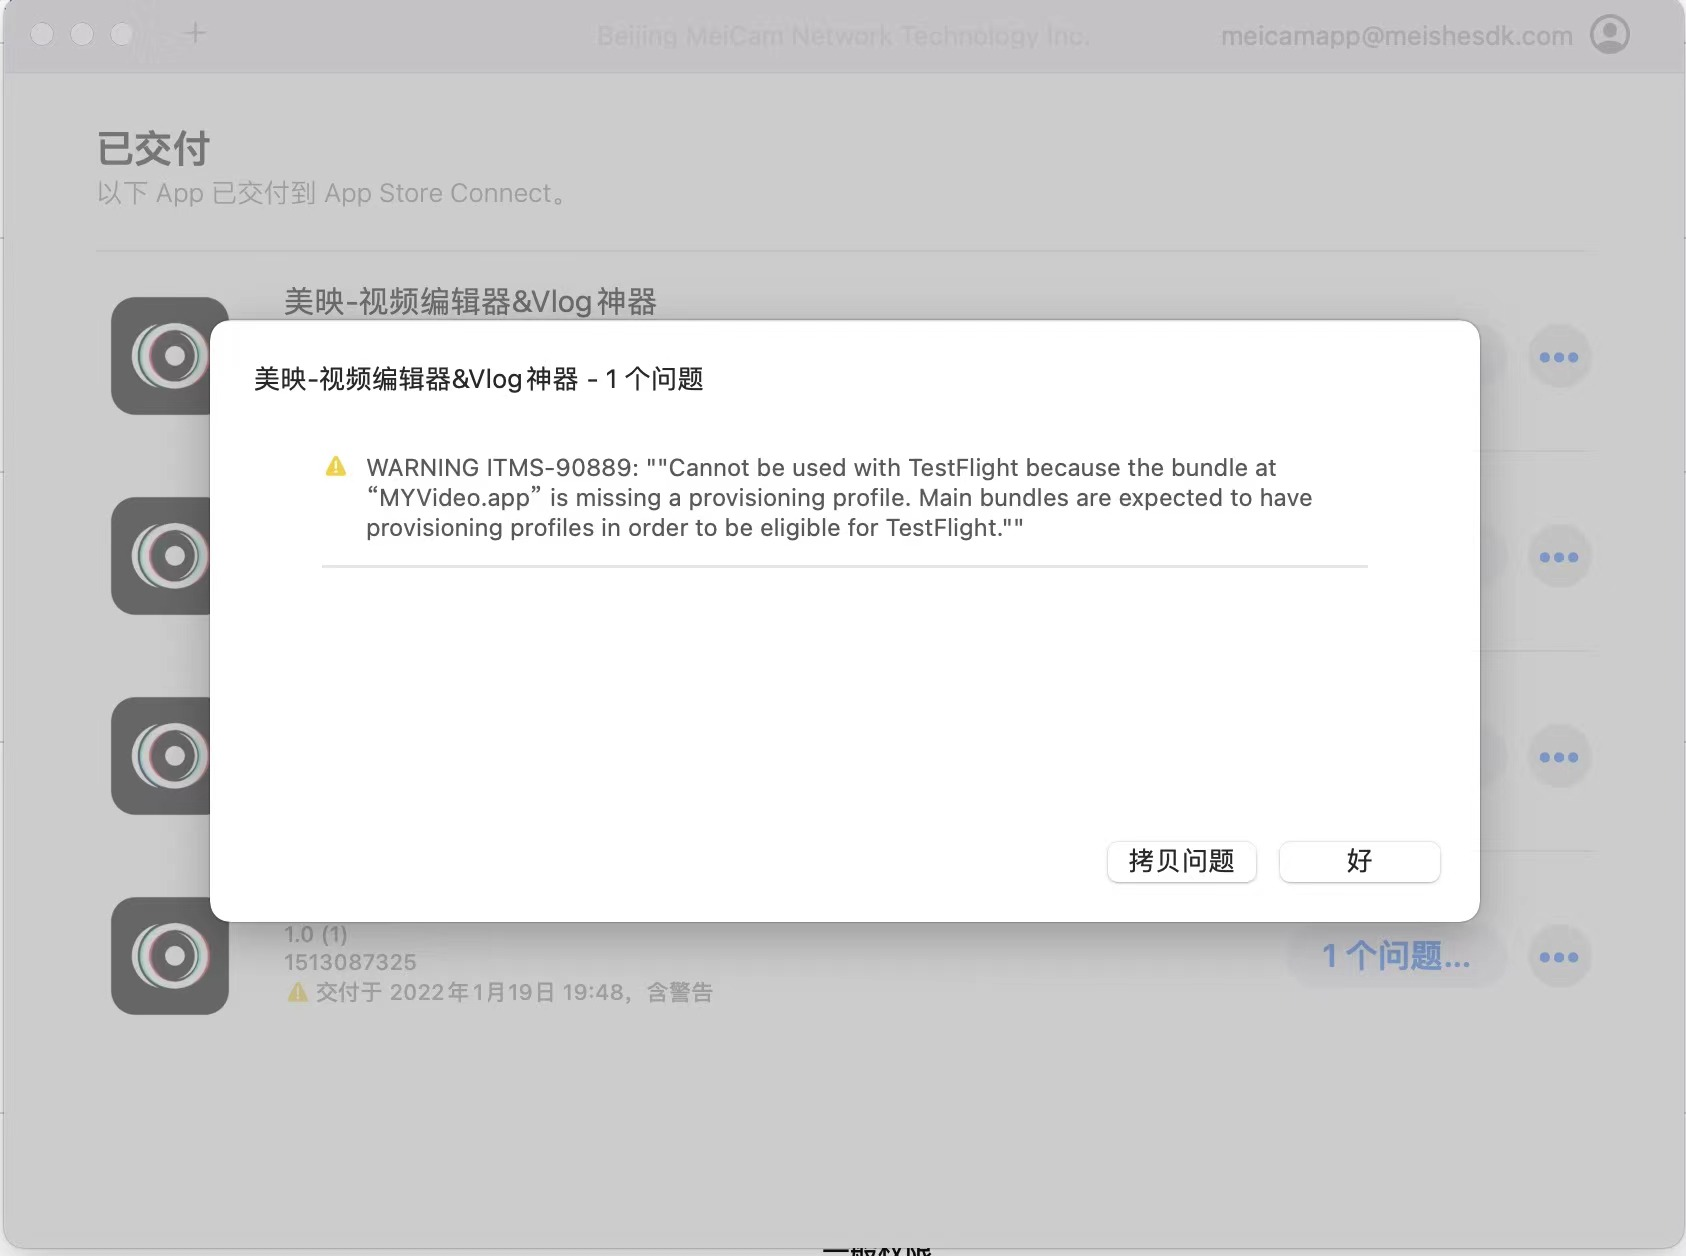The image size is (1686, 1256).
Task: Open the account profile icon
Action: [1609, 35]
